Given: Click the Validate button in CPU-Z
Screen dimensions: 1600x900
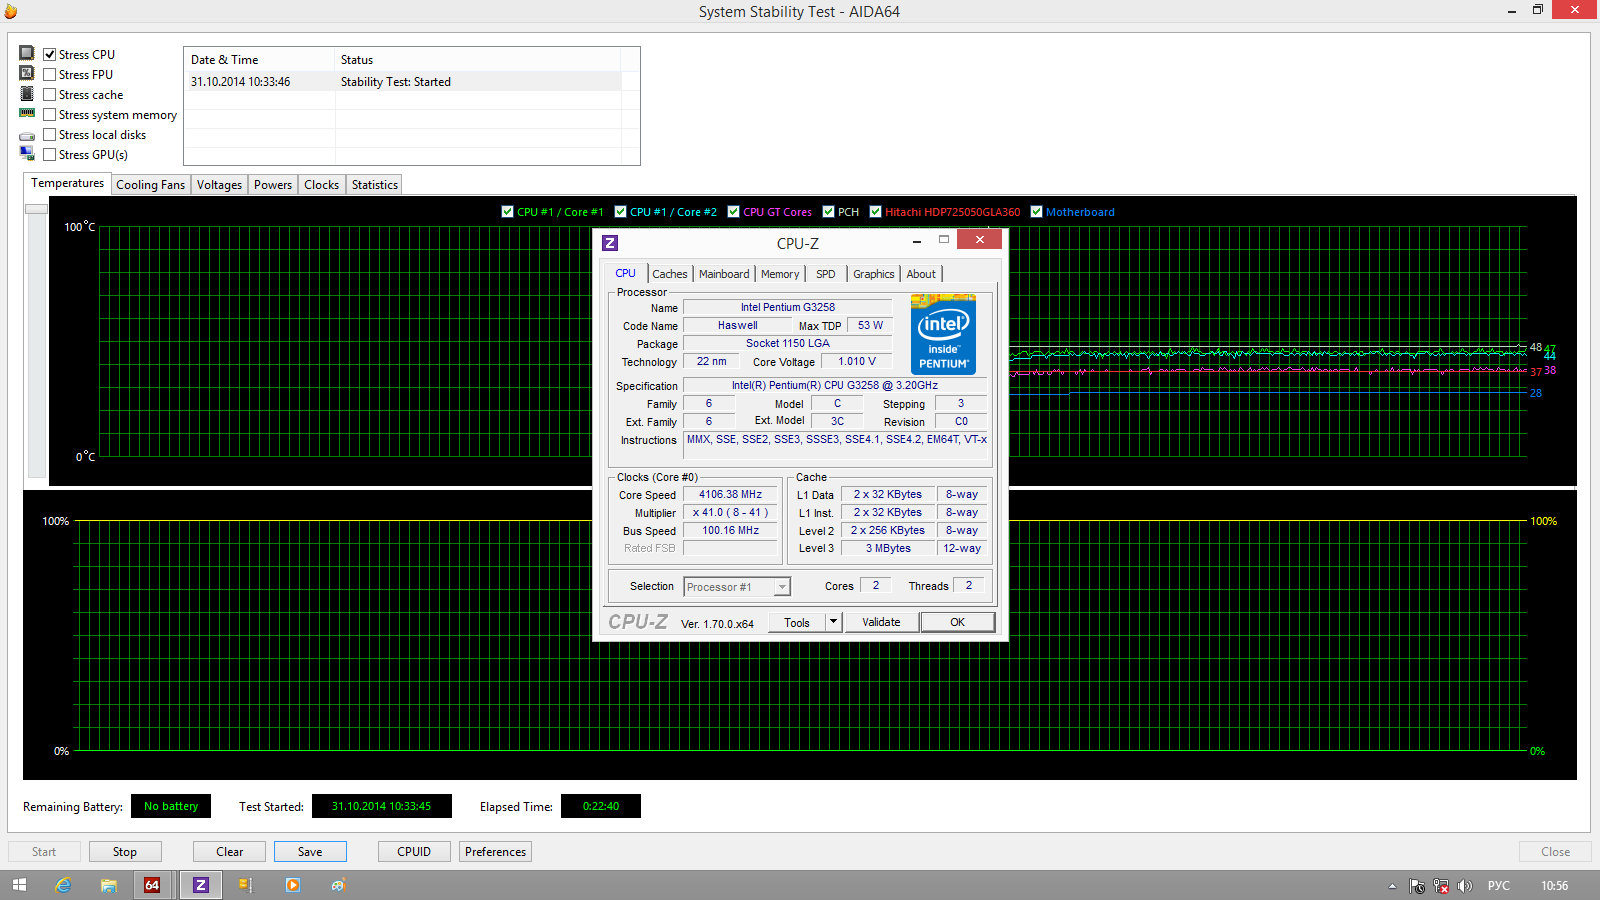Looking at the screenshot, I should coord(881,622).
